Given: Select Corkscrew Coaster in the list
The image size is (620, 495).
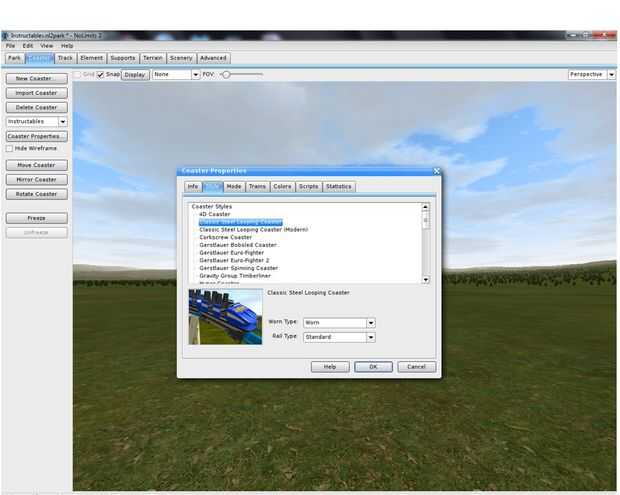Looking at the screenshot, I should pos(225,238).
